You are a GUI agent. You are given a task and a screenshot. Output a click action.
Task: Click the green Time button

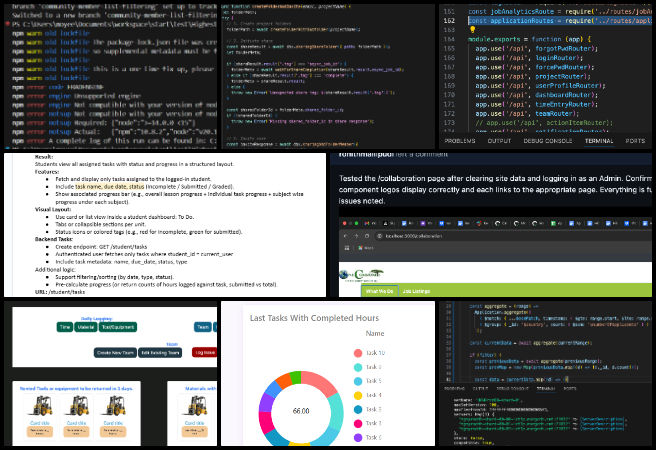[x=65, y=327]
